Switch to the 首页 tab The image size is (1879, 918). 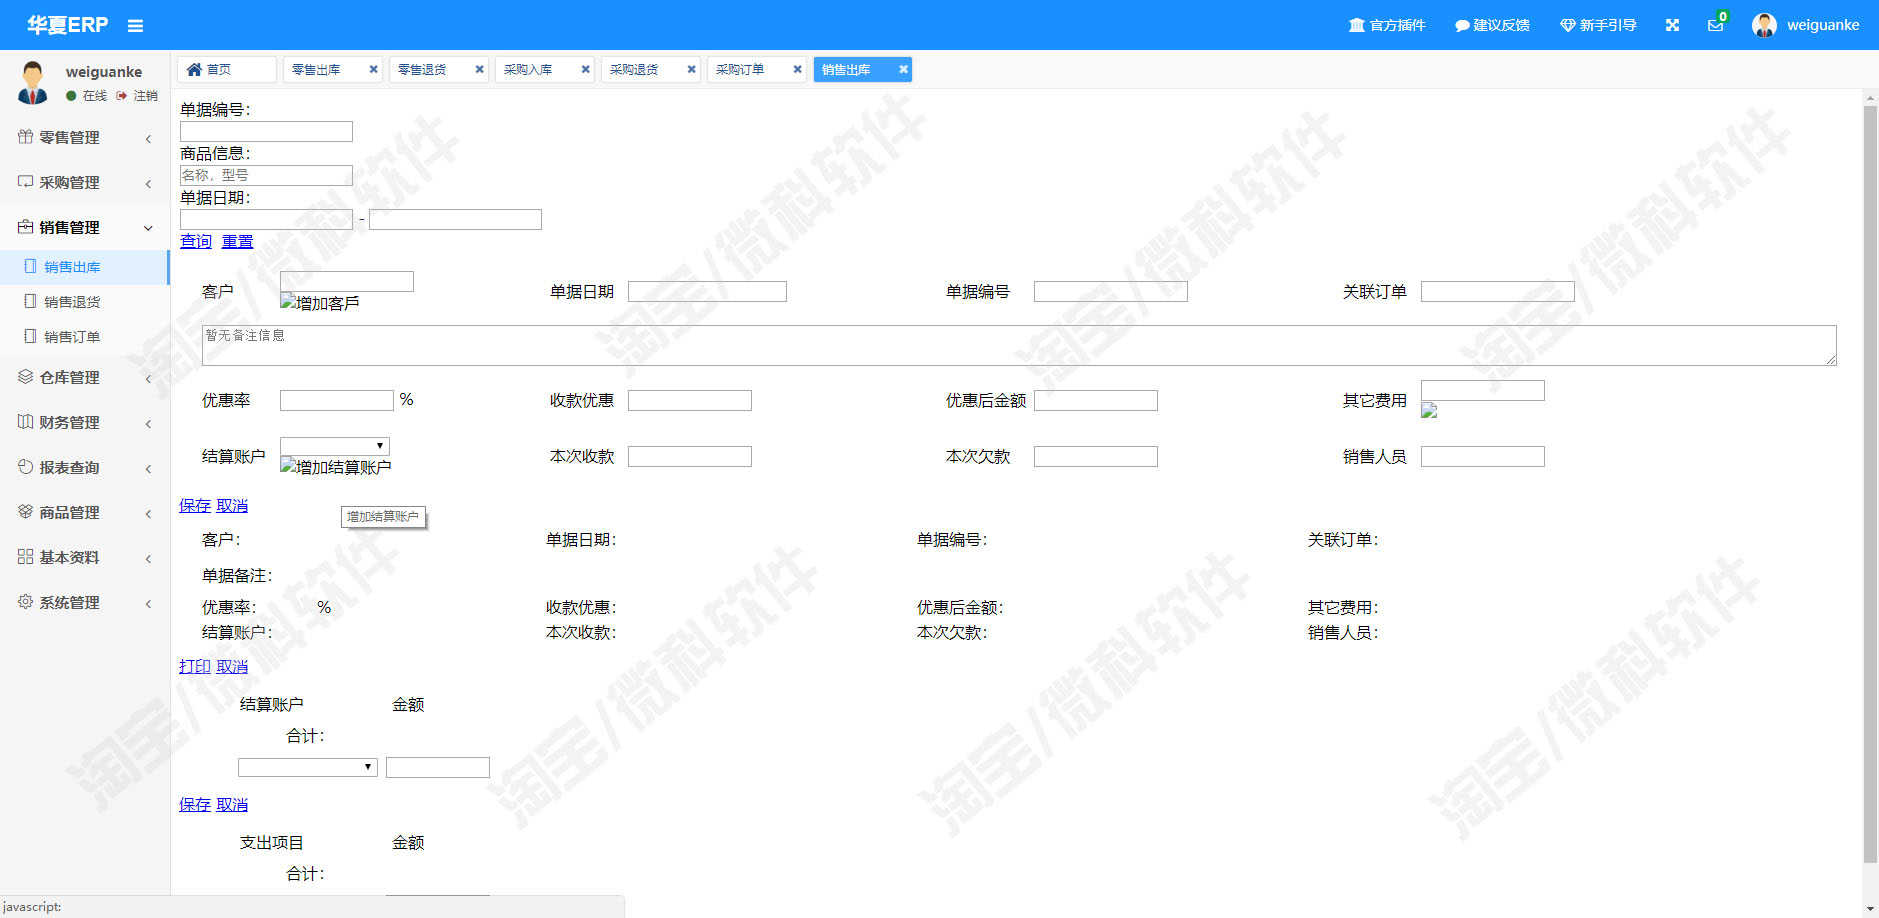pos(226,69)
